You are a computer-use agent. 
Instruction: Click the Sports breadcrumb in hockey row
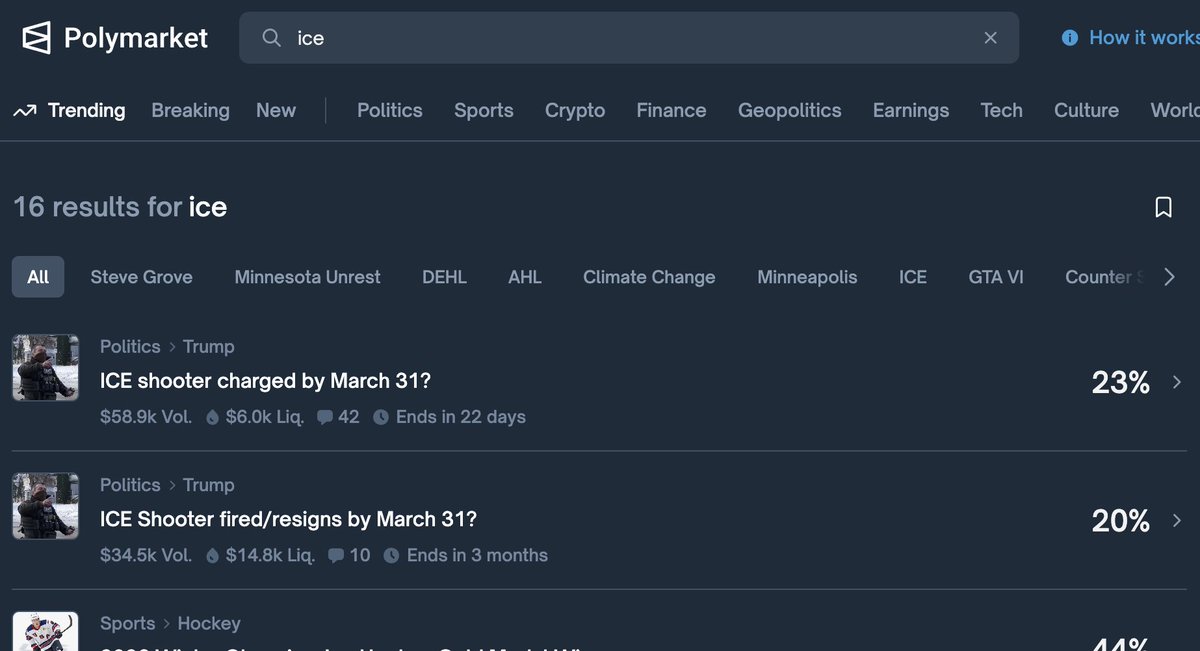point(128,624)
